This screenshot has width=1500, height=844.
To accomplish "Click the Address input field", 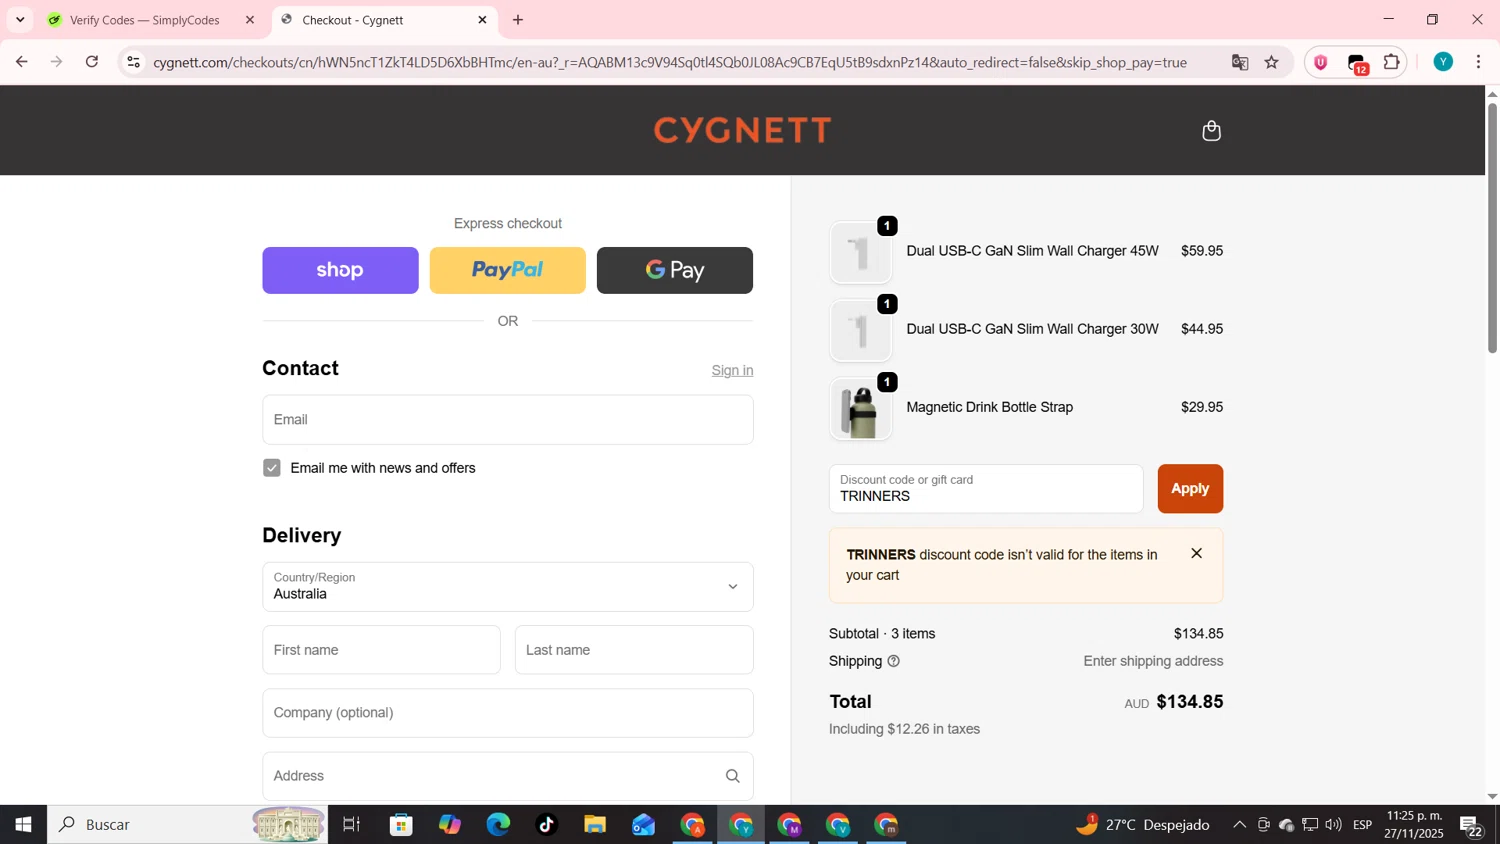I will 508,776.
